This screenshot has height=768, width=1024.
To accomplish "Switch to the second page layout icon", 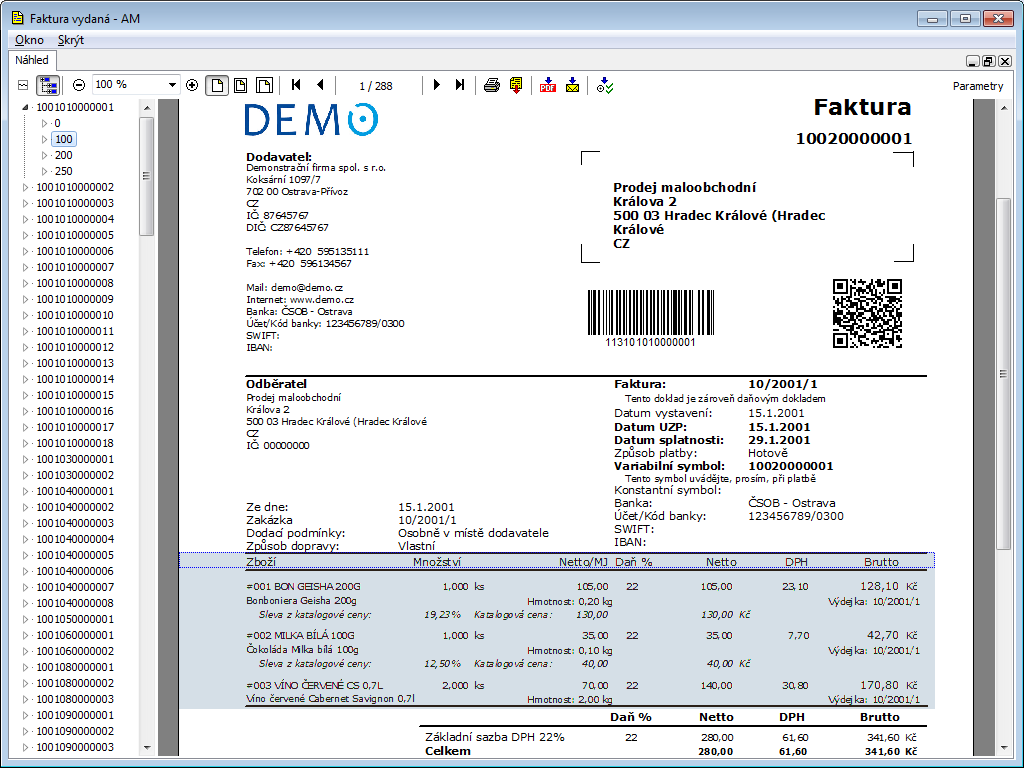I will 240,86.
